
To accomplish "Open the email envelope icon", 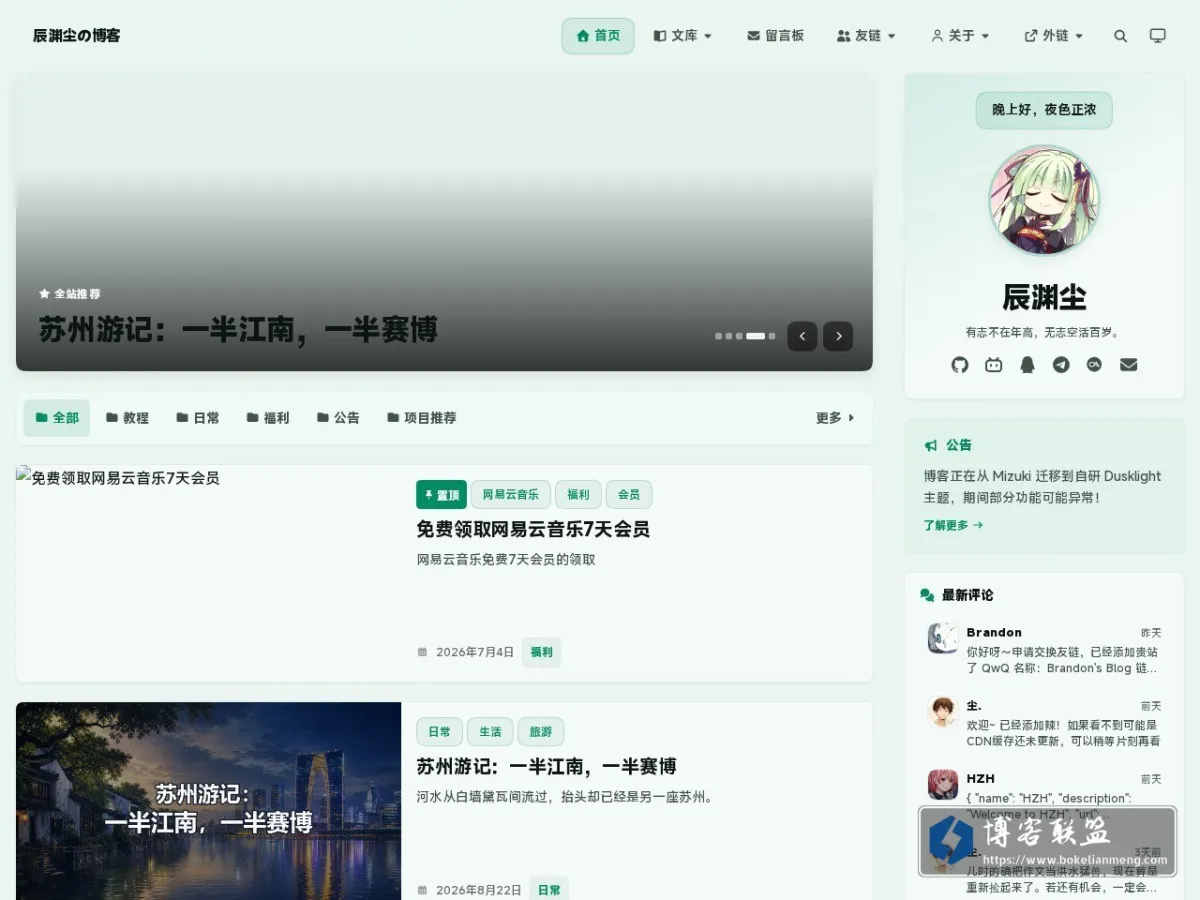I will coord(1129,365).
